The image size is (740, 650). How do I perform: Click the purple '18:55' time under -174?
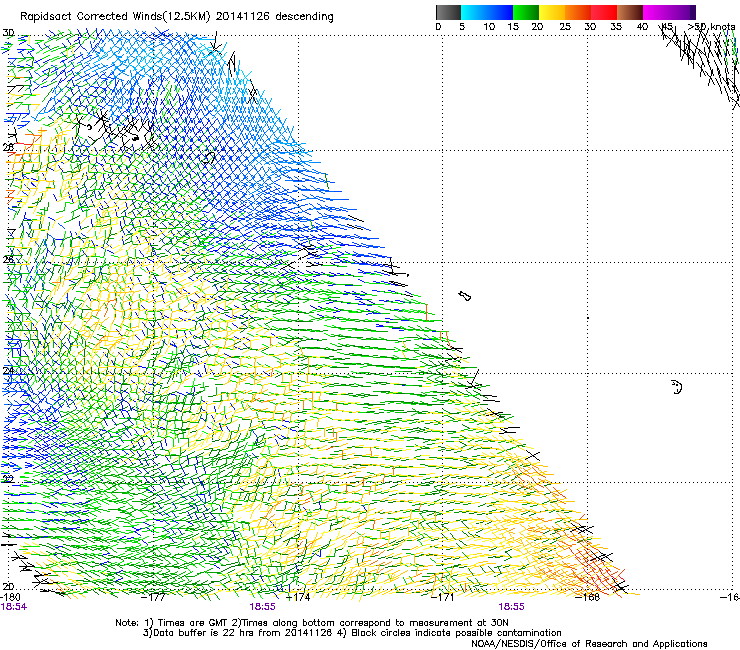point(262,607)
